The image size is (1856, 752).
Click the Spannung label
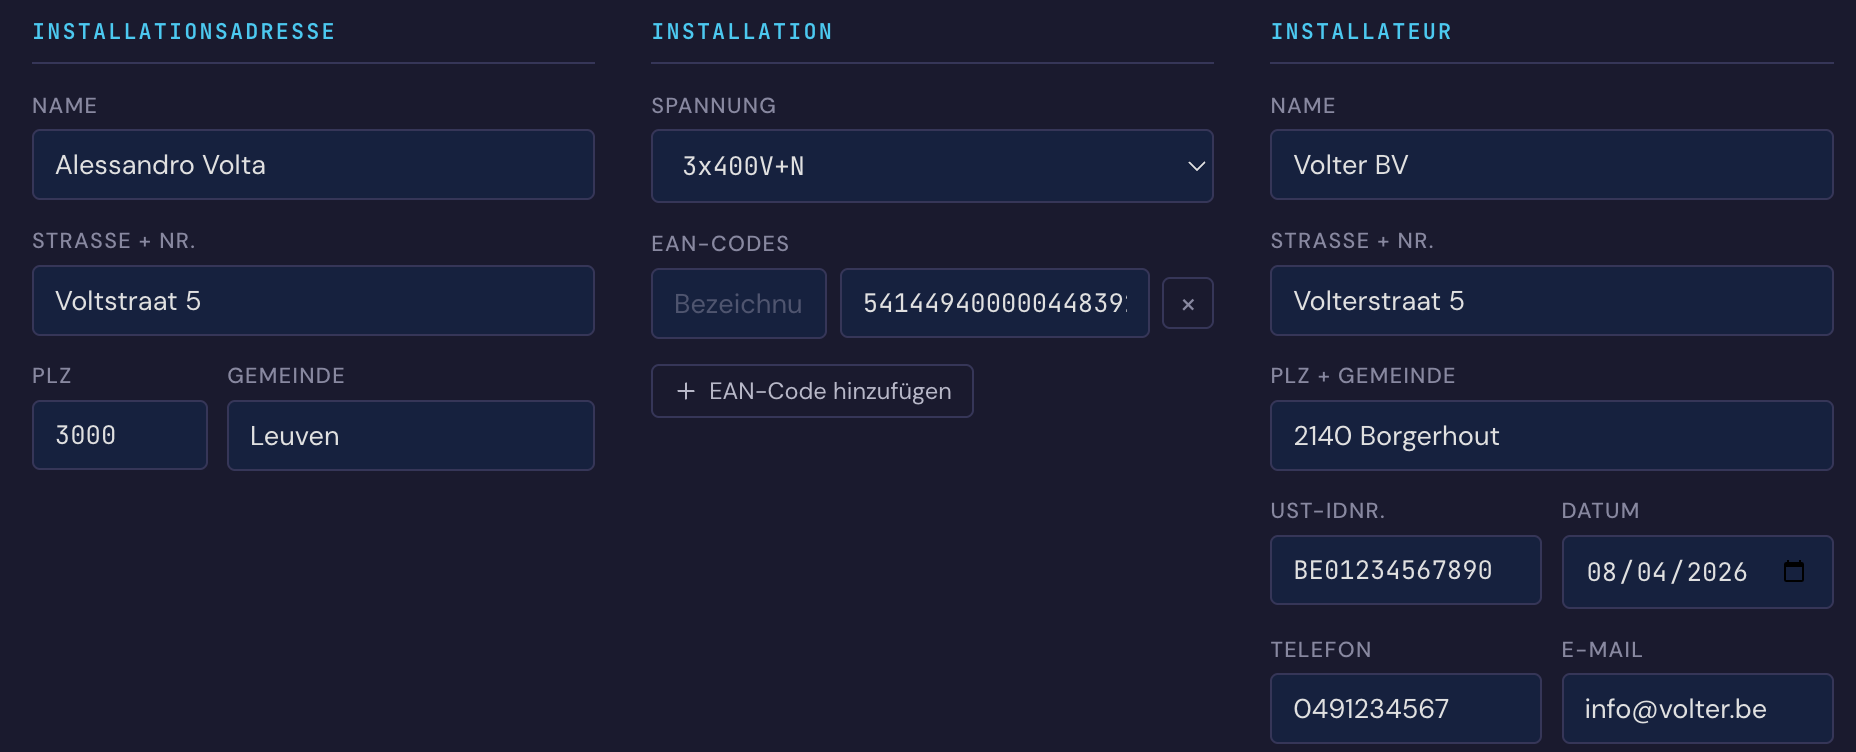(x=714, y=106)
